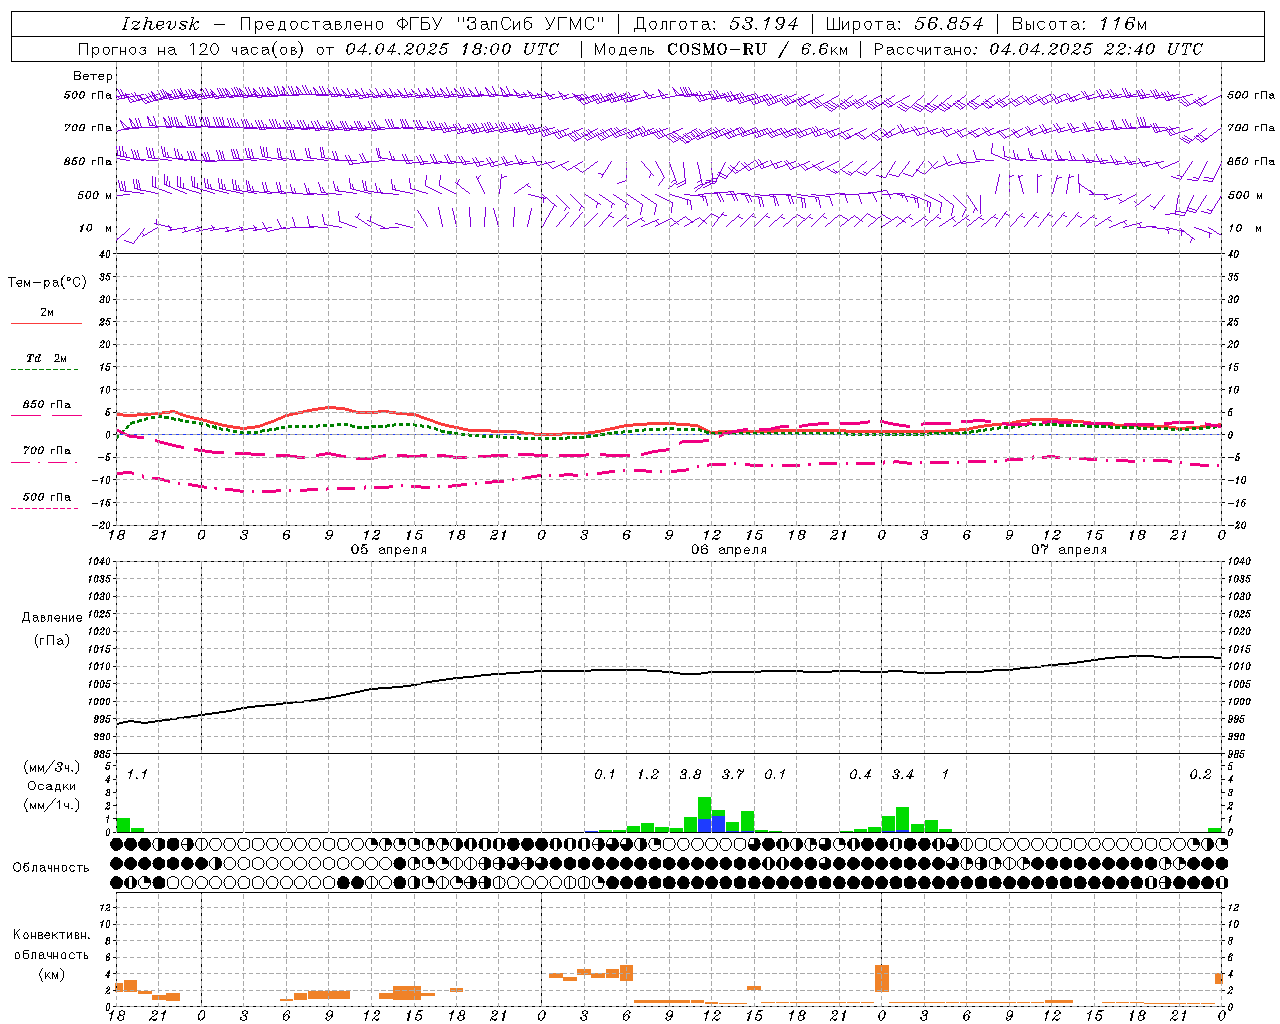1280x1024 pixels.
Task: Click the 'Облачность' cloud cover label
Action: (51, 868)
